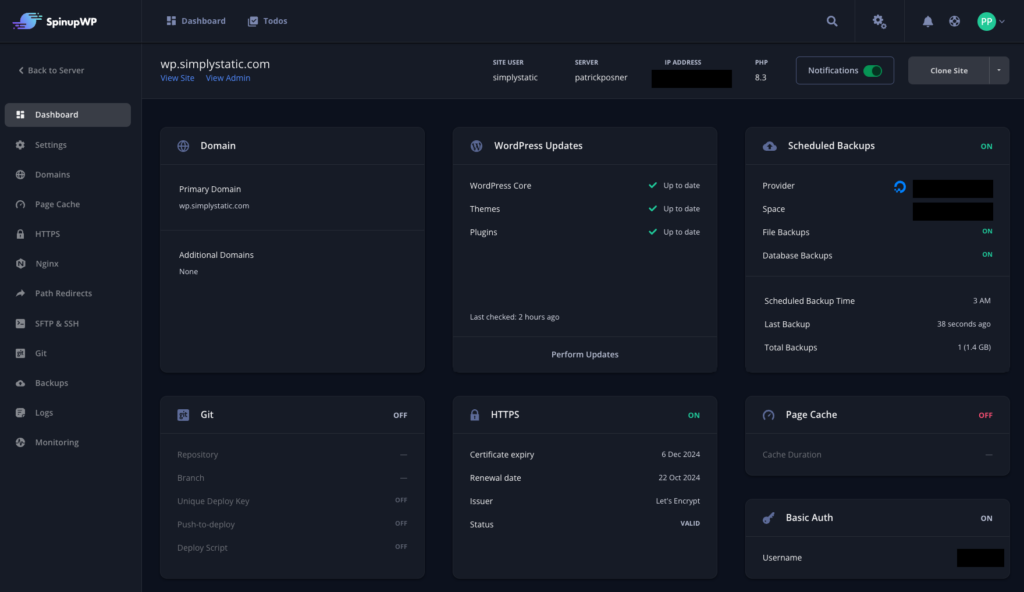The width and height of the screenshot is (1024, 592).
Task: Click the Scheduled Backups card title
Action: tap(831, 146)
